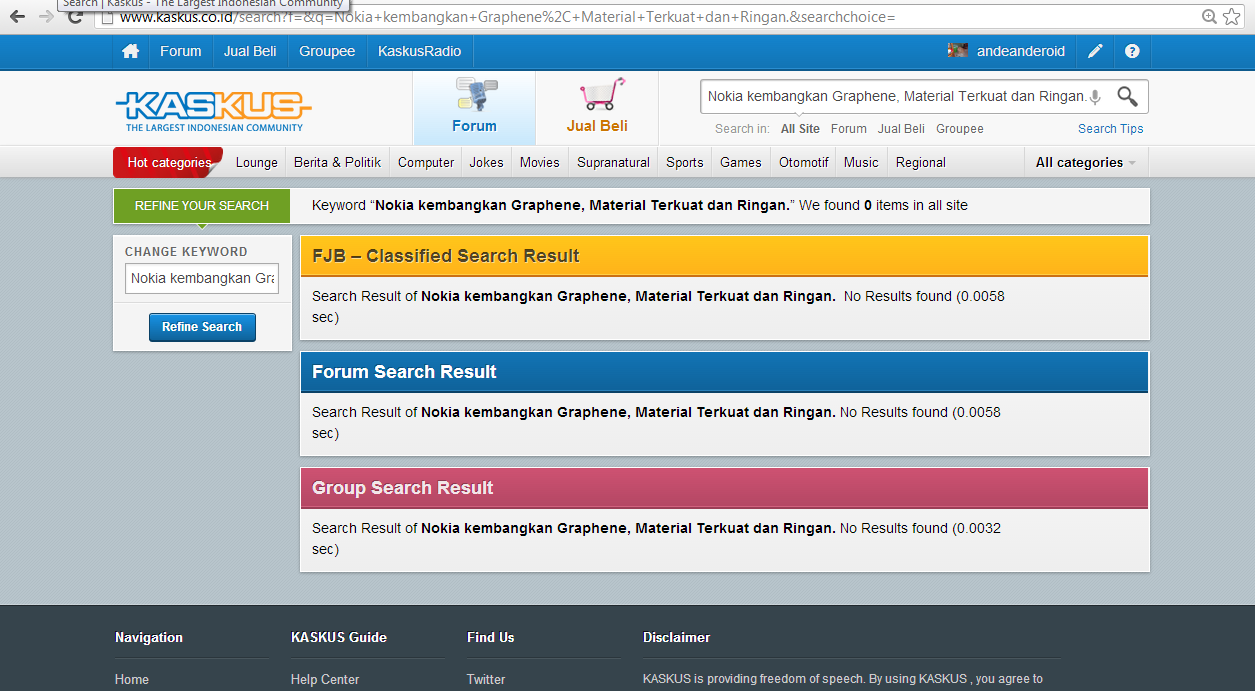Image resolution: width=1255 pixels, height=691 pixels.
Task: Click the KASKUS Guide footer heading
Action: coord(339,637)
